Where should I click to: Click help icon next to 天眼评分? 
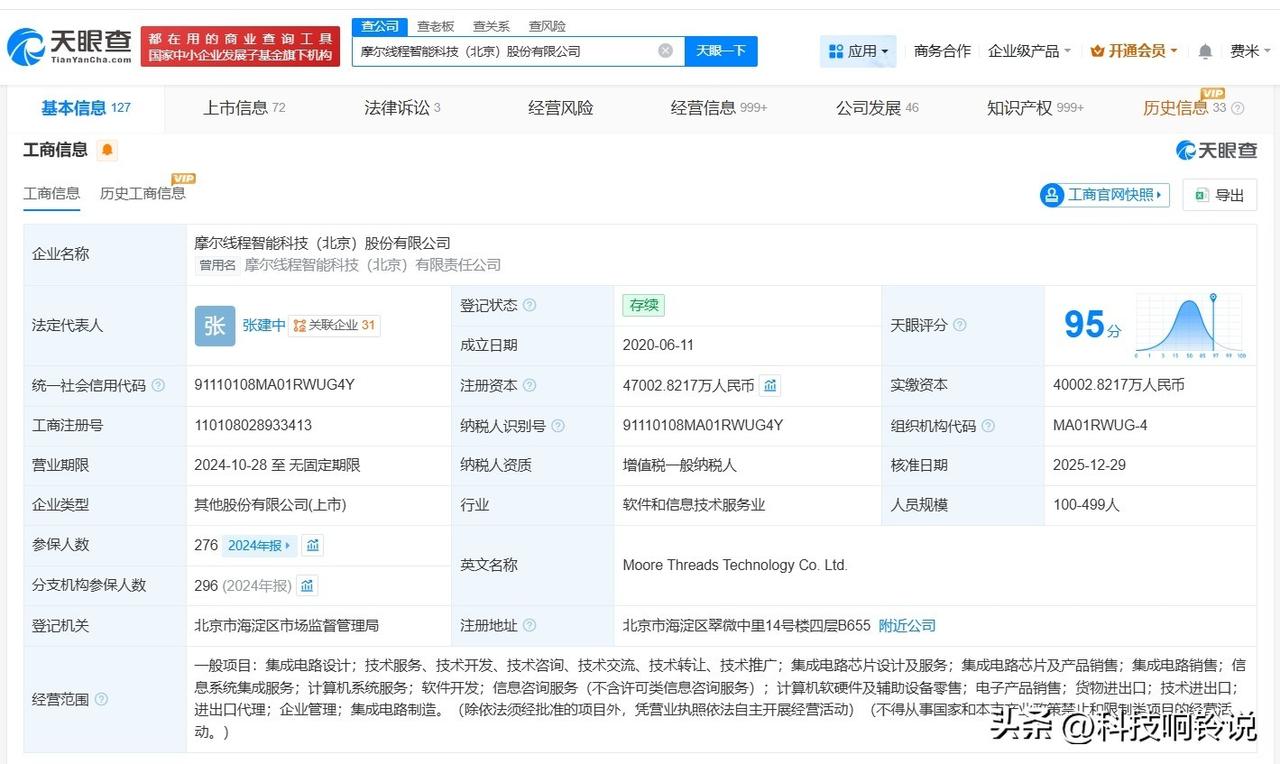960,325
